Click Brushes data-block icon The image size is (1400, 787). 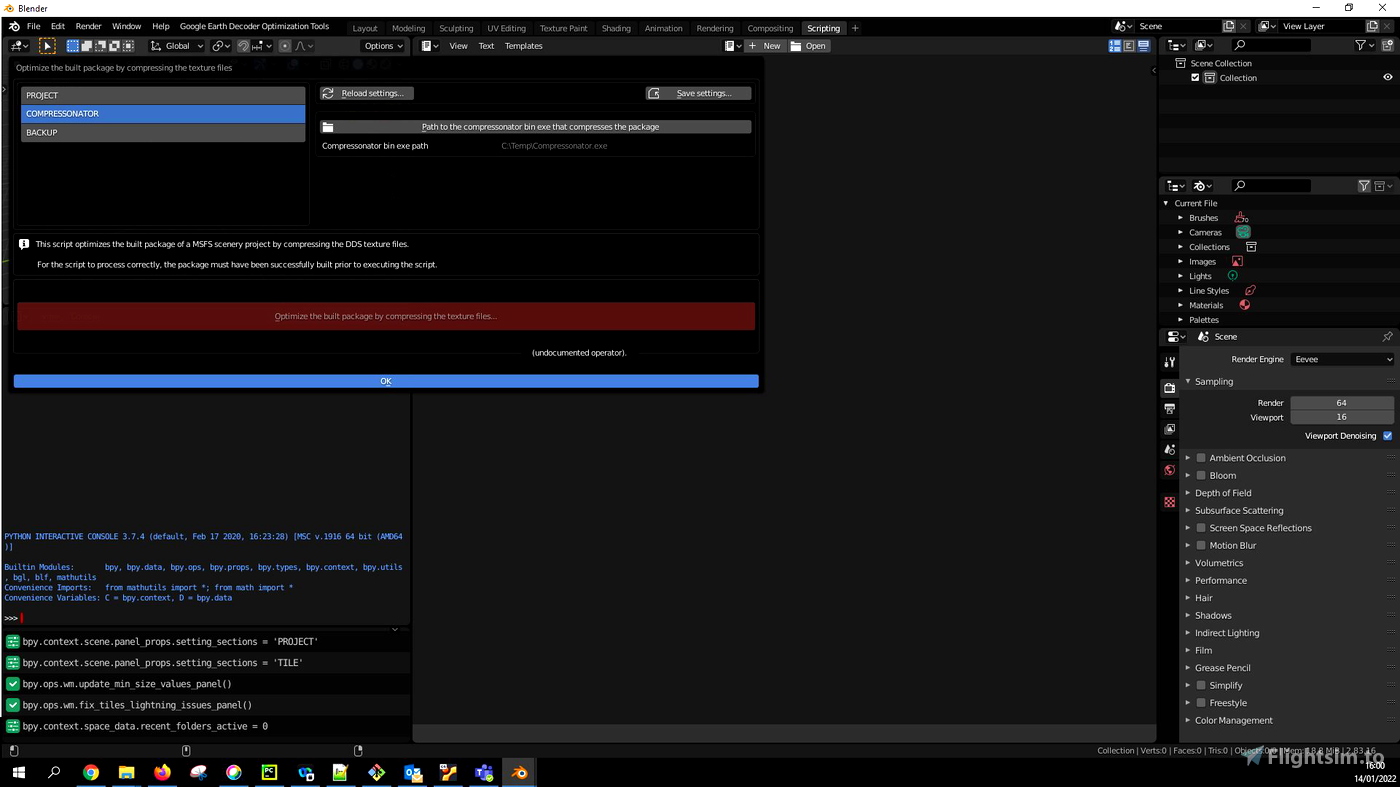(x=1241, y=217)
